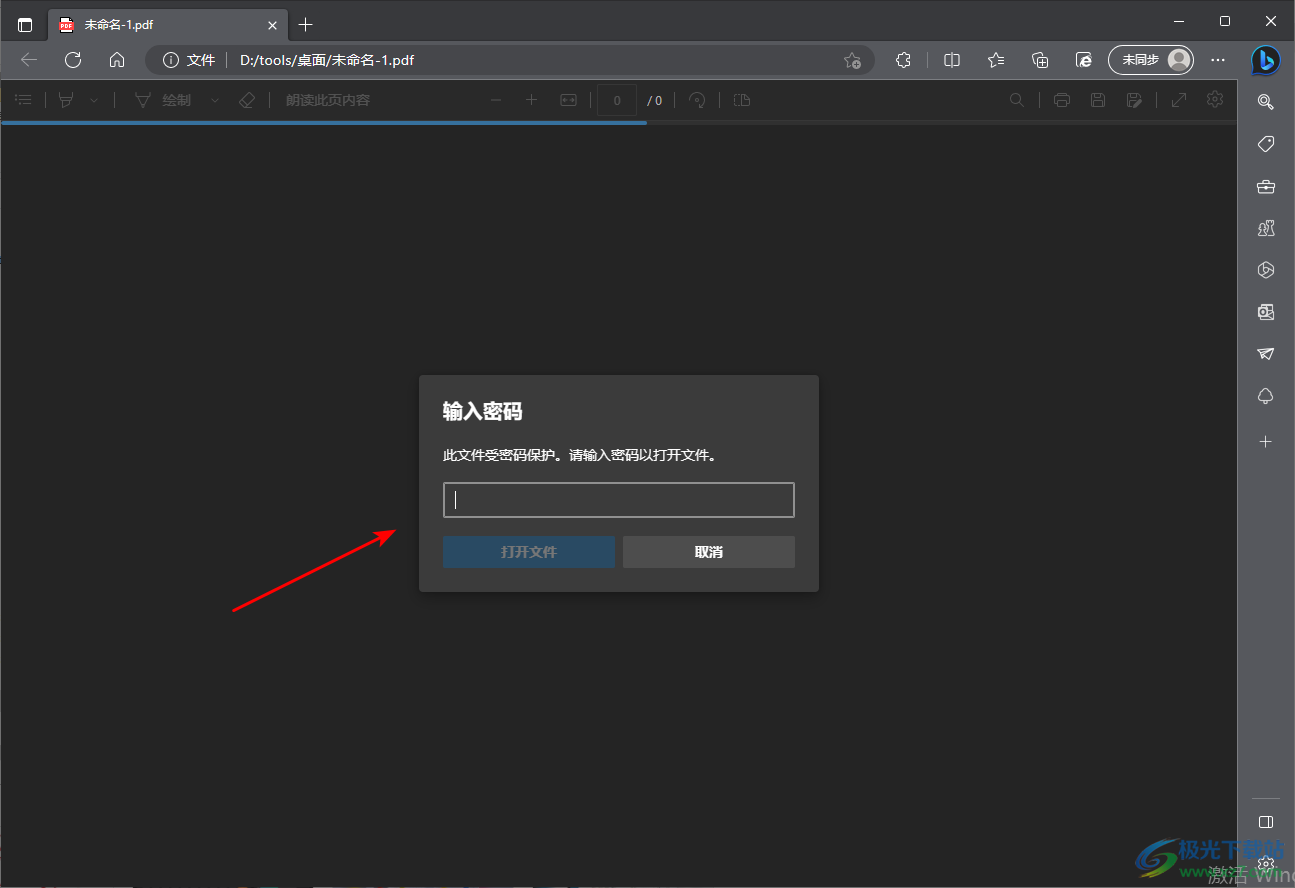Toggle the page view layout
The height and width of the screenshot is (888, 1295).
point(742,100)
